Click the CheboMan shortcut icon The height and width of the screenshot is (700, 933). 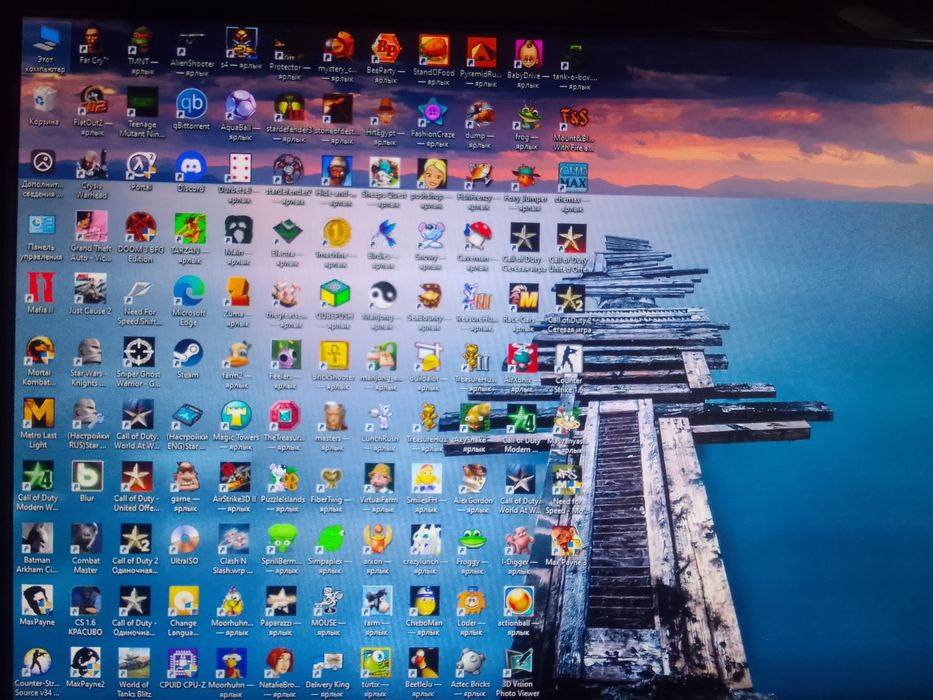(x=424, y=601)
